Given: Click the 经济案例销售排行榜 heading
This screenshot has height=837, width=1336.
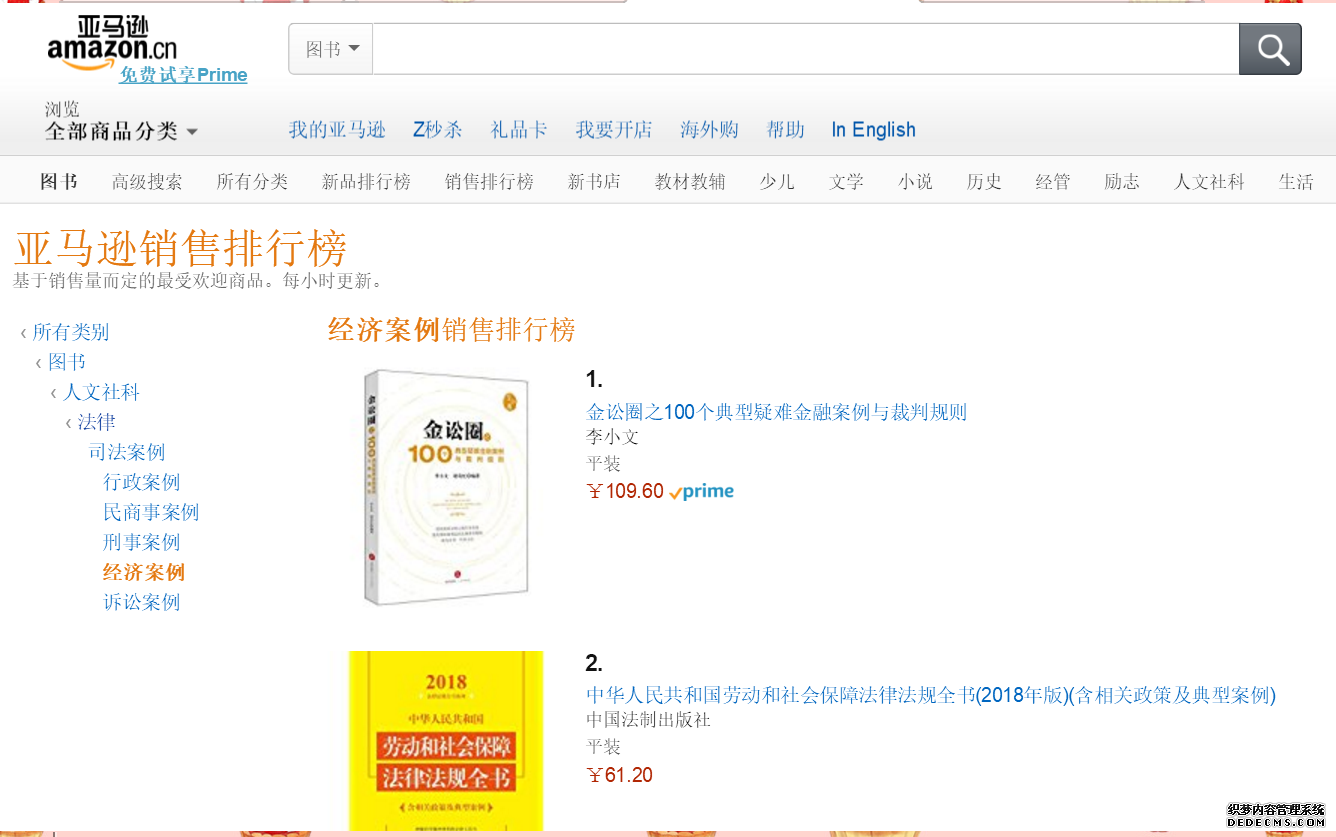Looking at the screenshot, I should tap(452, 330).
